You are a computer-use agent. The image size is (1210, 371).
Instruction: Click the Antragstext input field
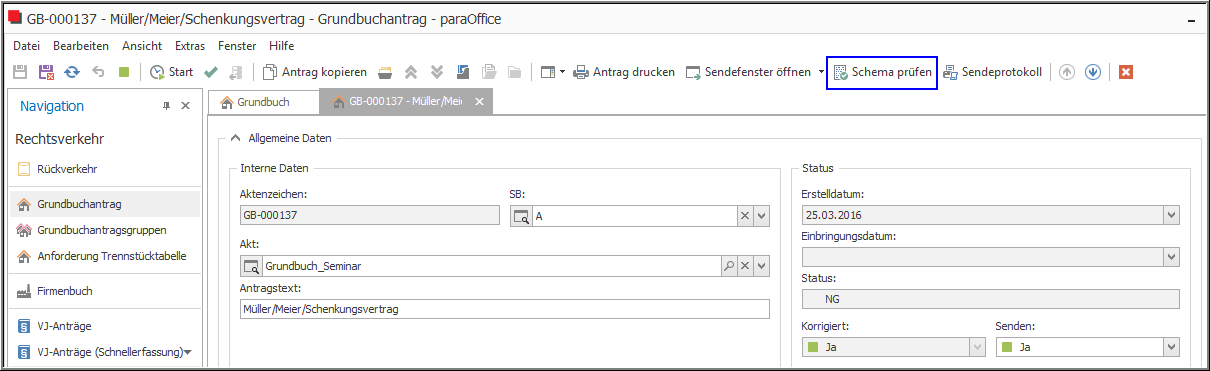point(505,310)
